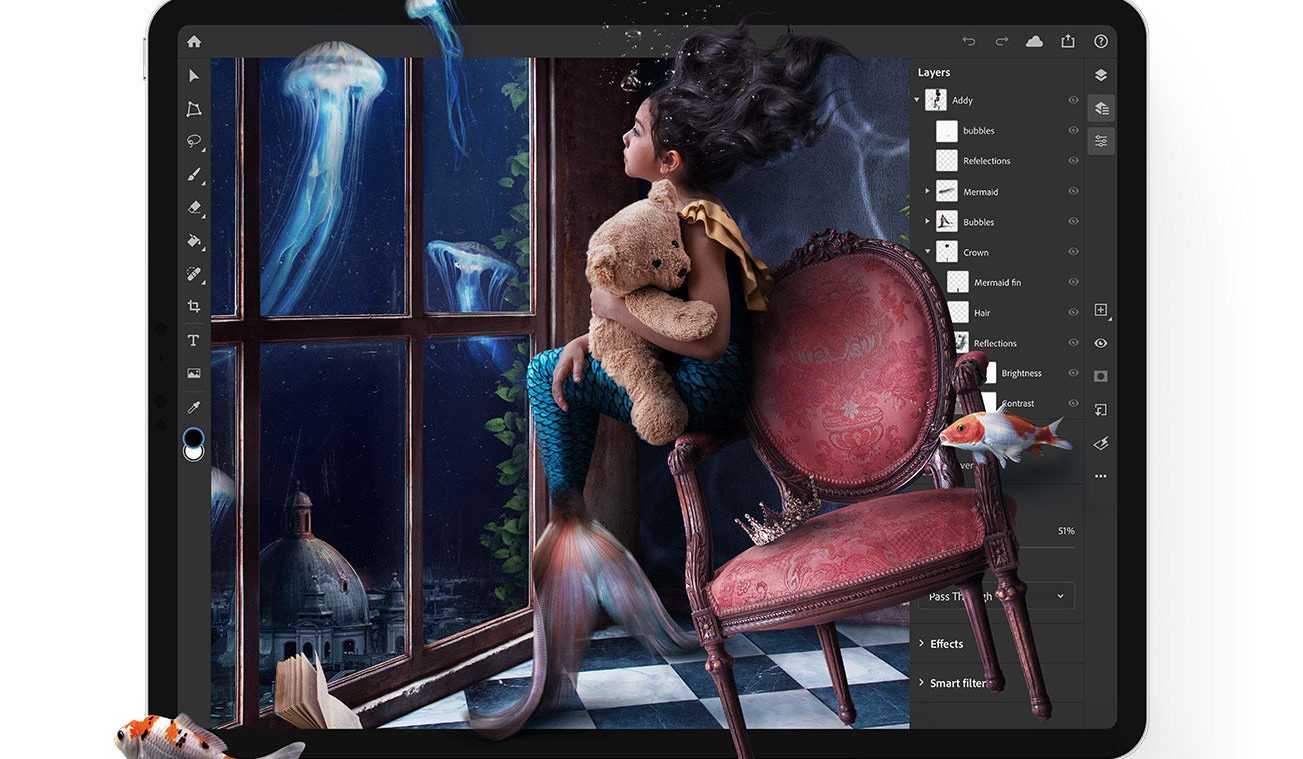The height and width of the screenshot is (759, 1303).
Task: Choose the Brush tool
Action: click(x=194, y=174)
